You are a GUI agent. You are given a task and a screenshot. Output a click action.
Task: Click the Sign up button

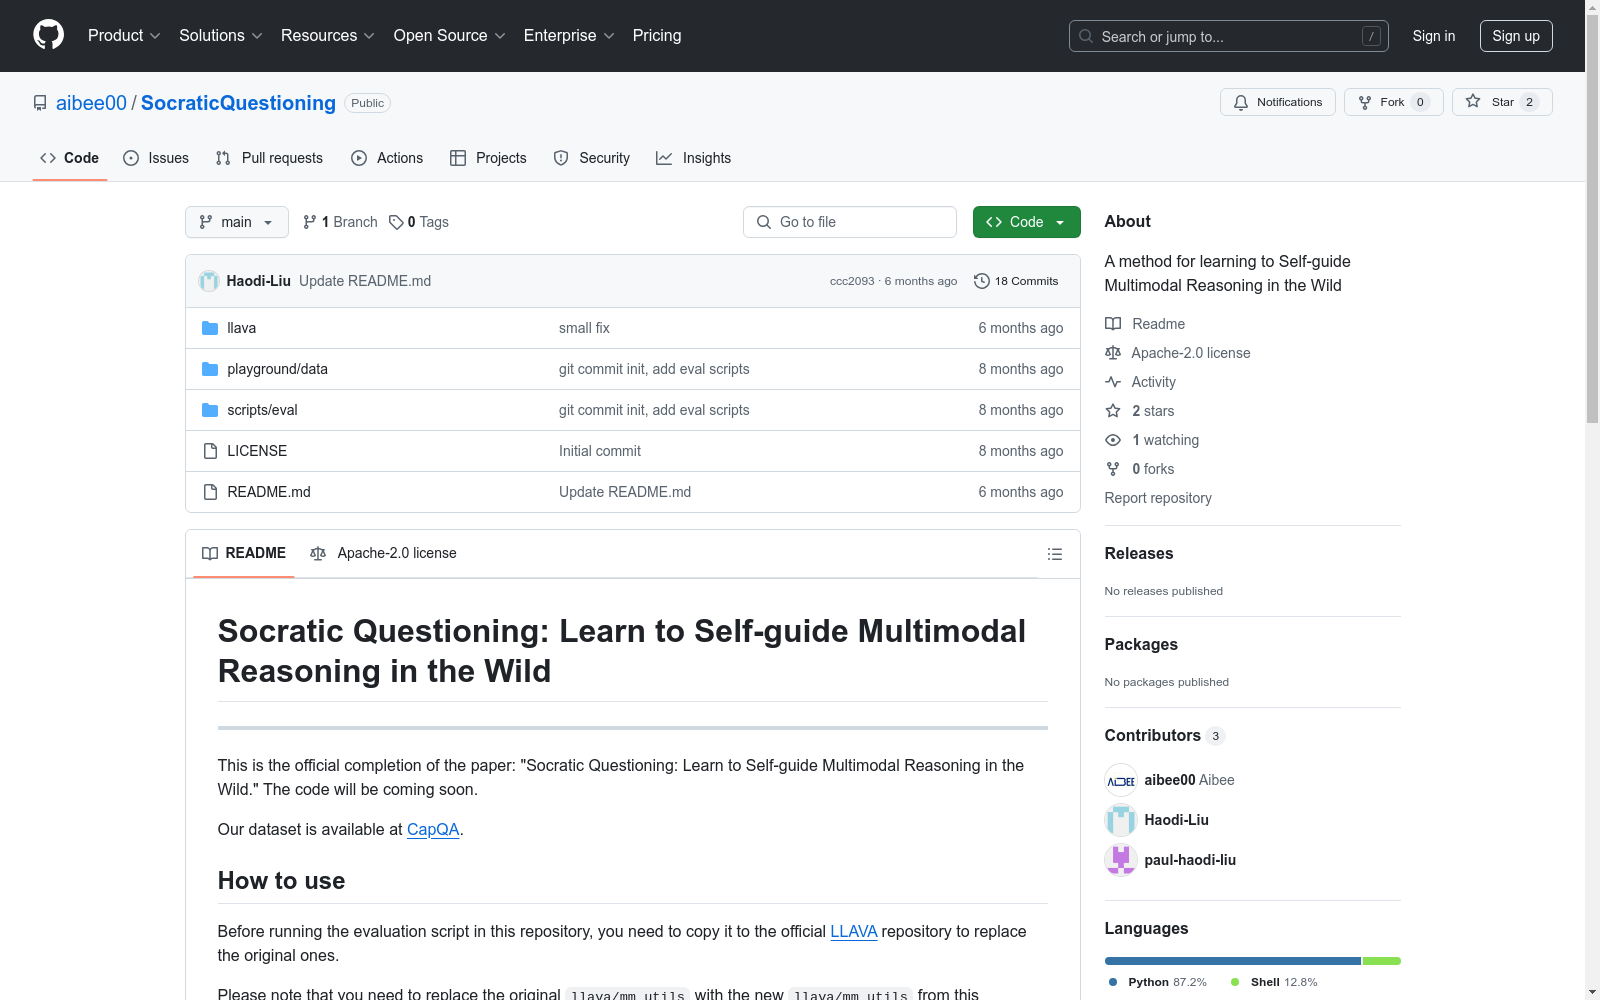click(x=1516, y=36)
